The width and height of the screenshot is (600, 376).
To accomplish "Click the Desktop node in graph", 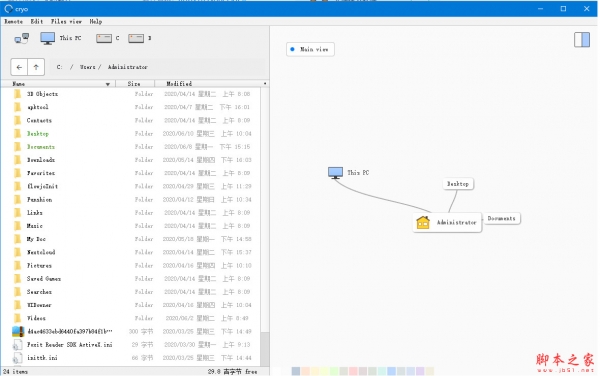I will [458, 184].
